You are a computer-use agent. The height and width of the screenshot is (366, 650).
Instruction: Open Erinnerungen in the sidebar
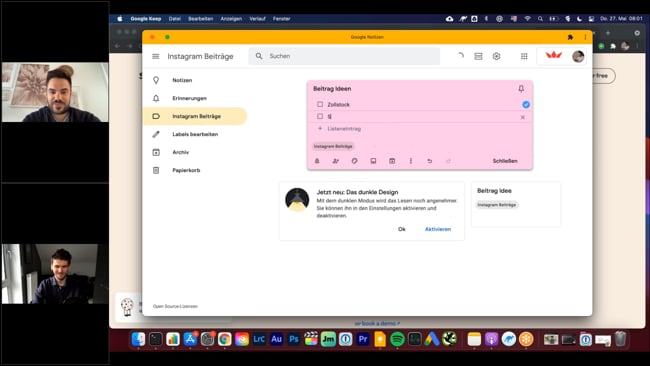[x=195, y=98]
